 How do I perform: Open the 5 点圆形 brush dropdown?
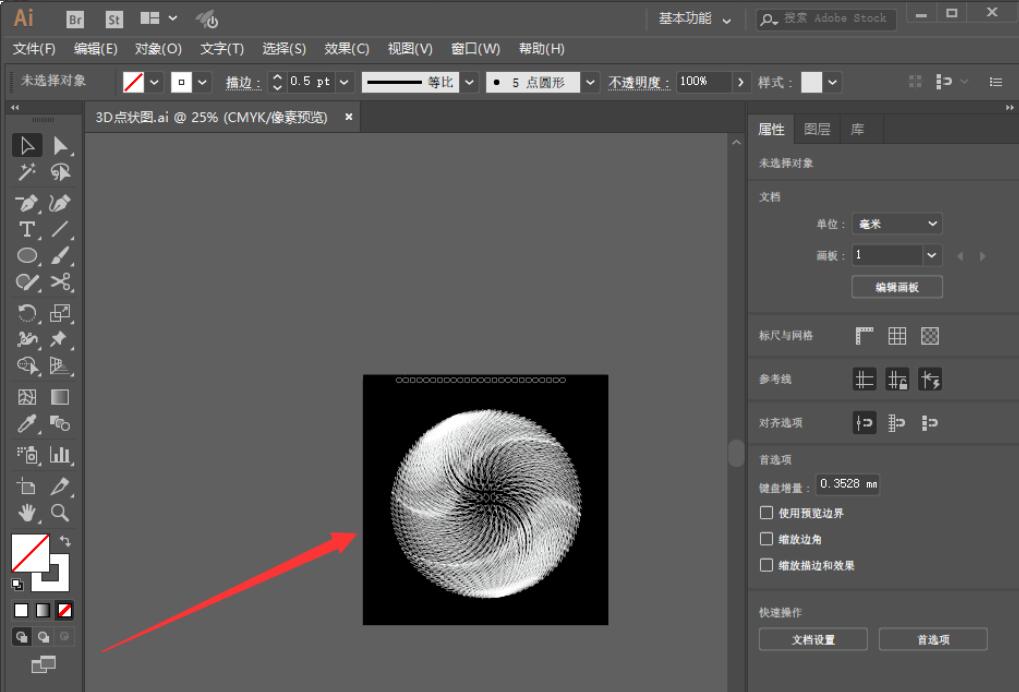pos(590,82)
